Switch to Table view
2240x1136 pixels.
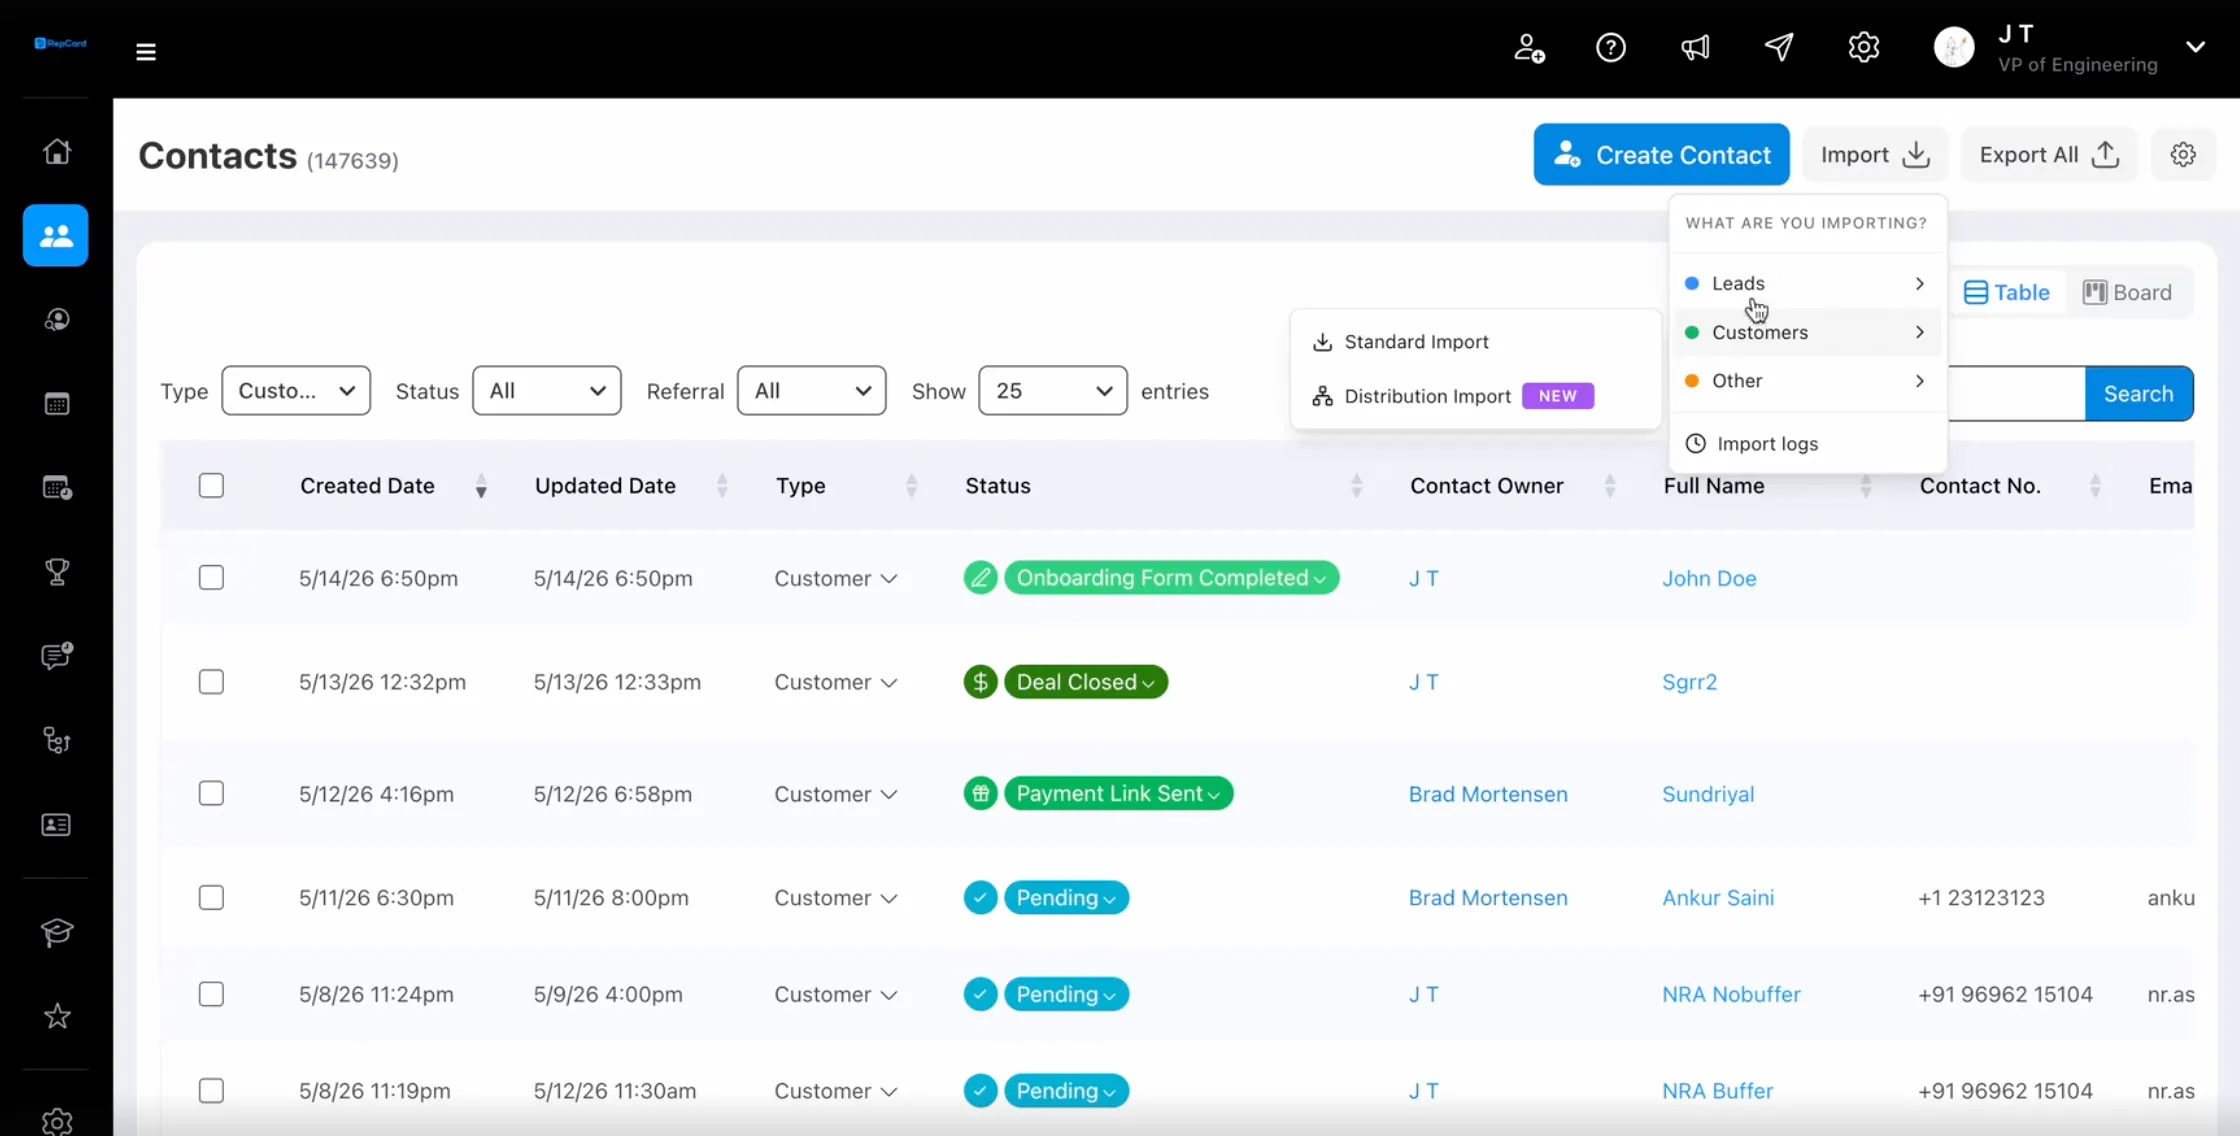2007,292
